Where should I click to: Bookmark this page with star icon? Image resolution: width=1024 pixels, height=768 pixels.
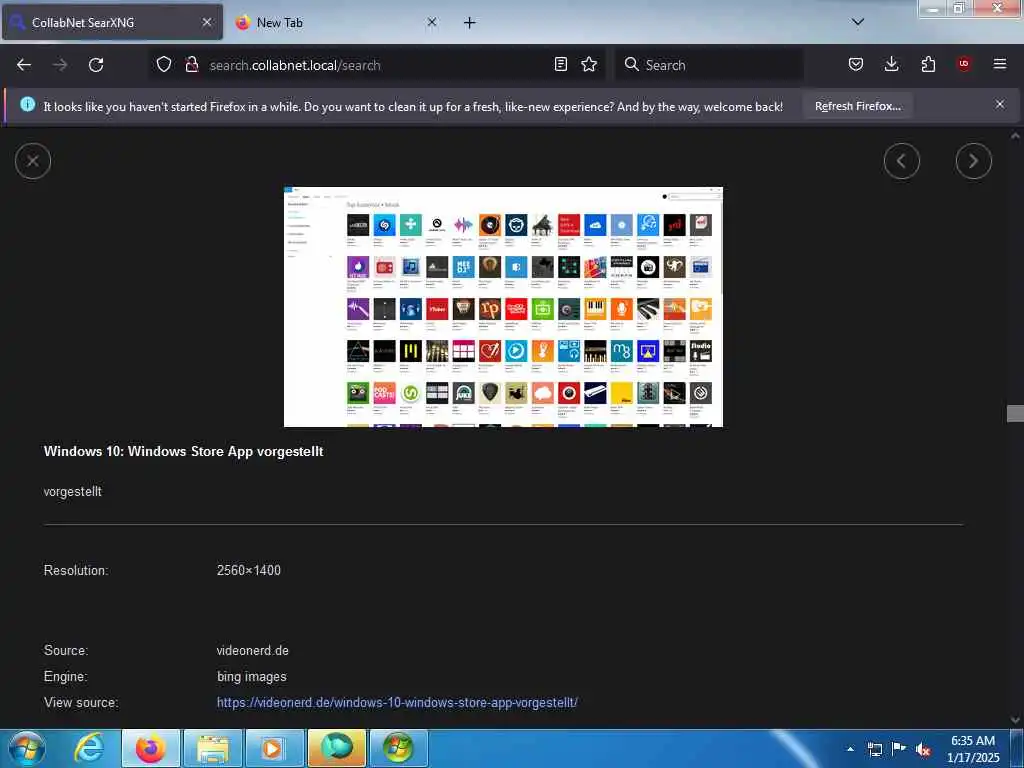pyautogui.click(x=589, y=65)
